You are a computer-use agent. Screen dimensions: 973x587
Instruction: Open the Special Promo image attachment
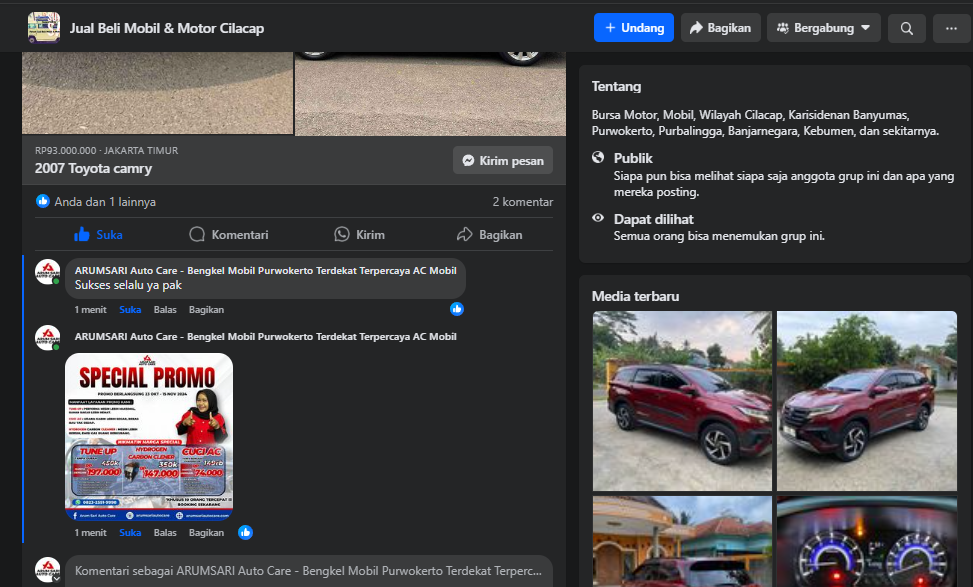point(149,437)
